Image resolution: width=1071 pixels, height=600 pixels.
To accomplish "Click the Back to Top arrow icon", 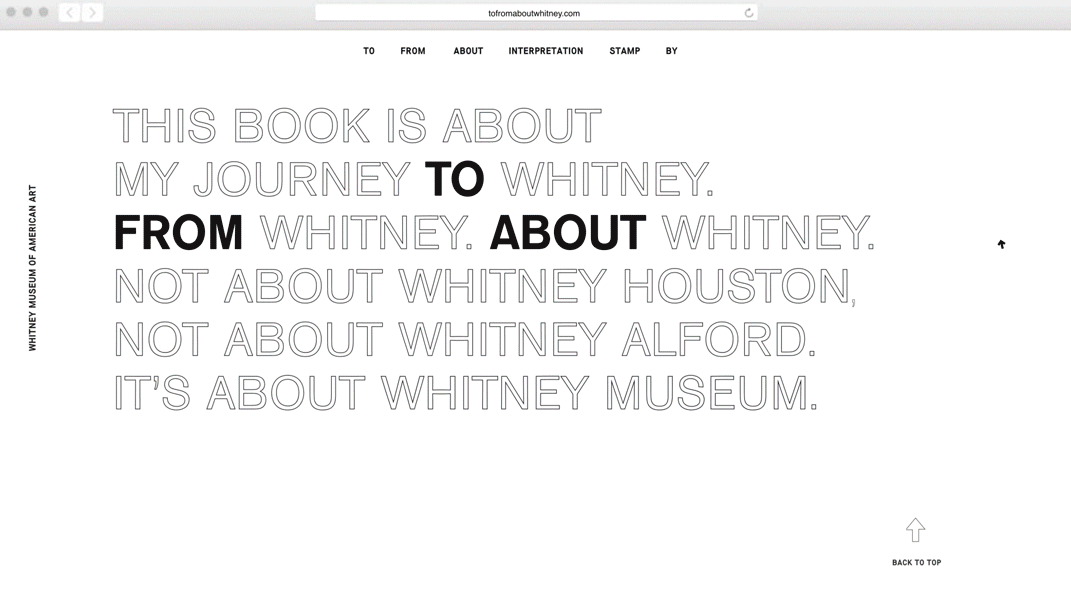I will pyautogui.click(x=915, y=530).
